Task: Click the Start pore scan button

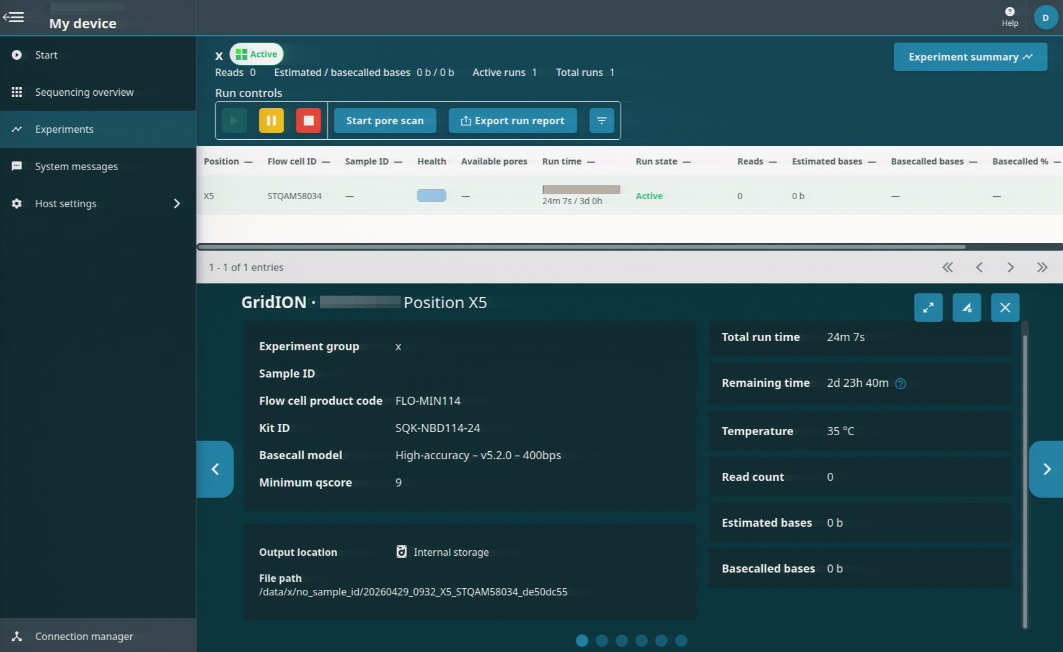Action: tap(384, 121)
